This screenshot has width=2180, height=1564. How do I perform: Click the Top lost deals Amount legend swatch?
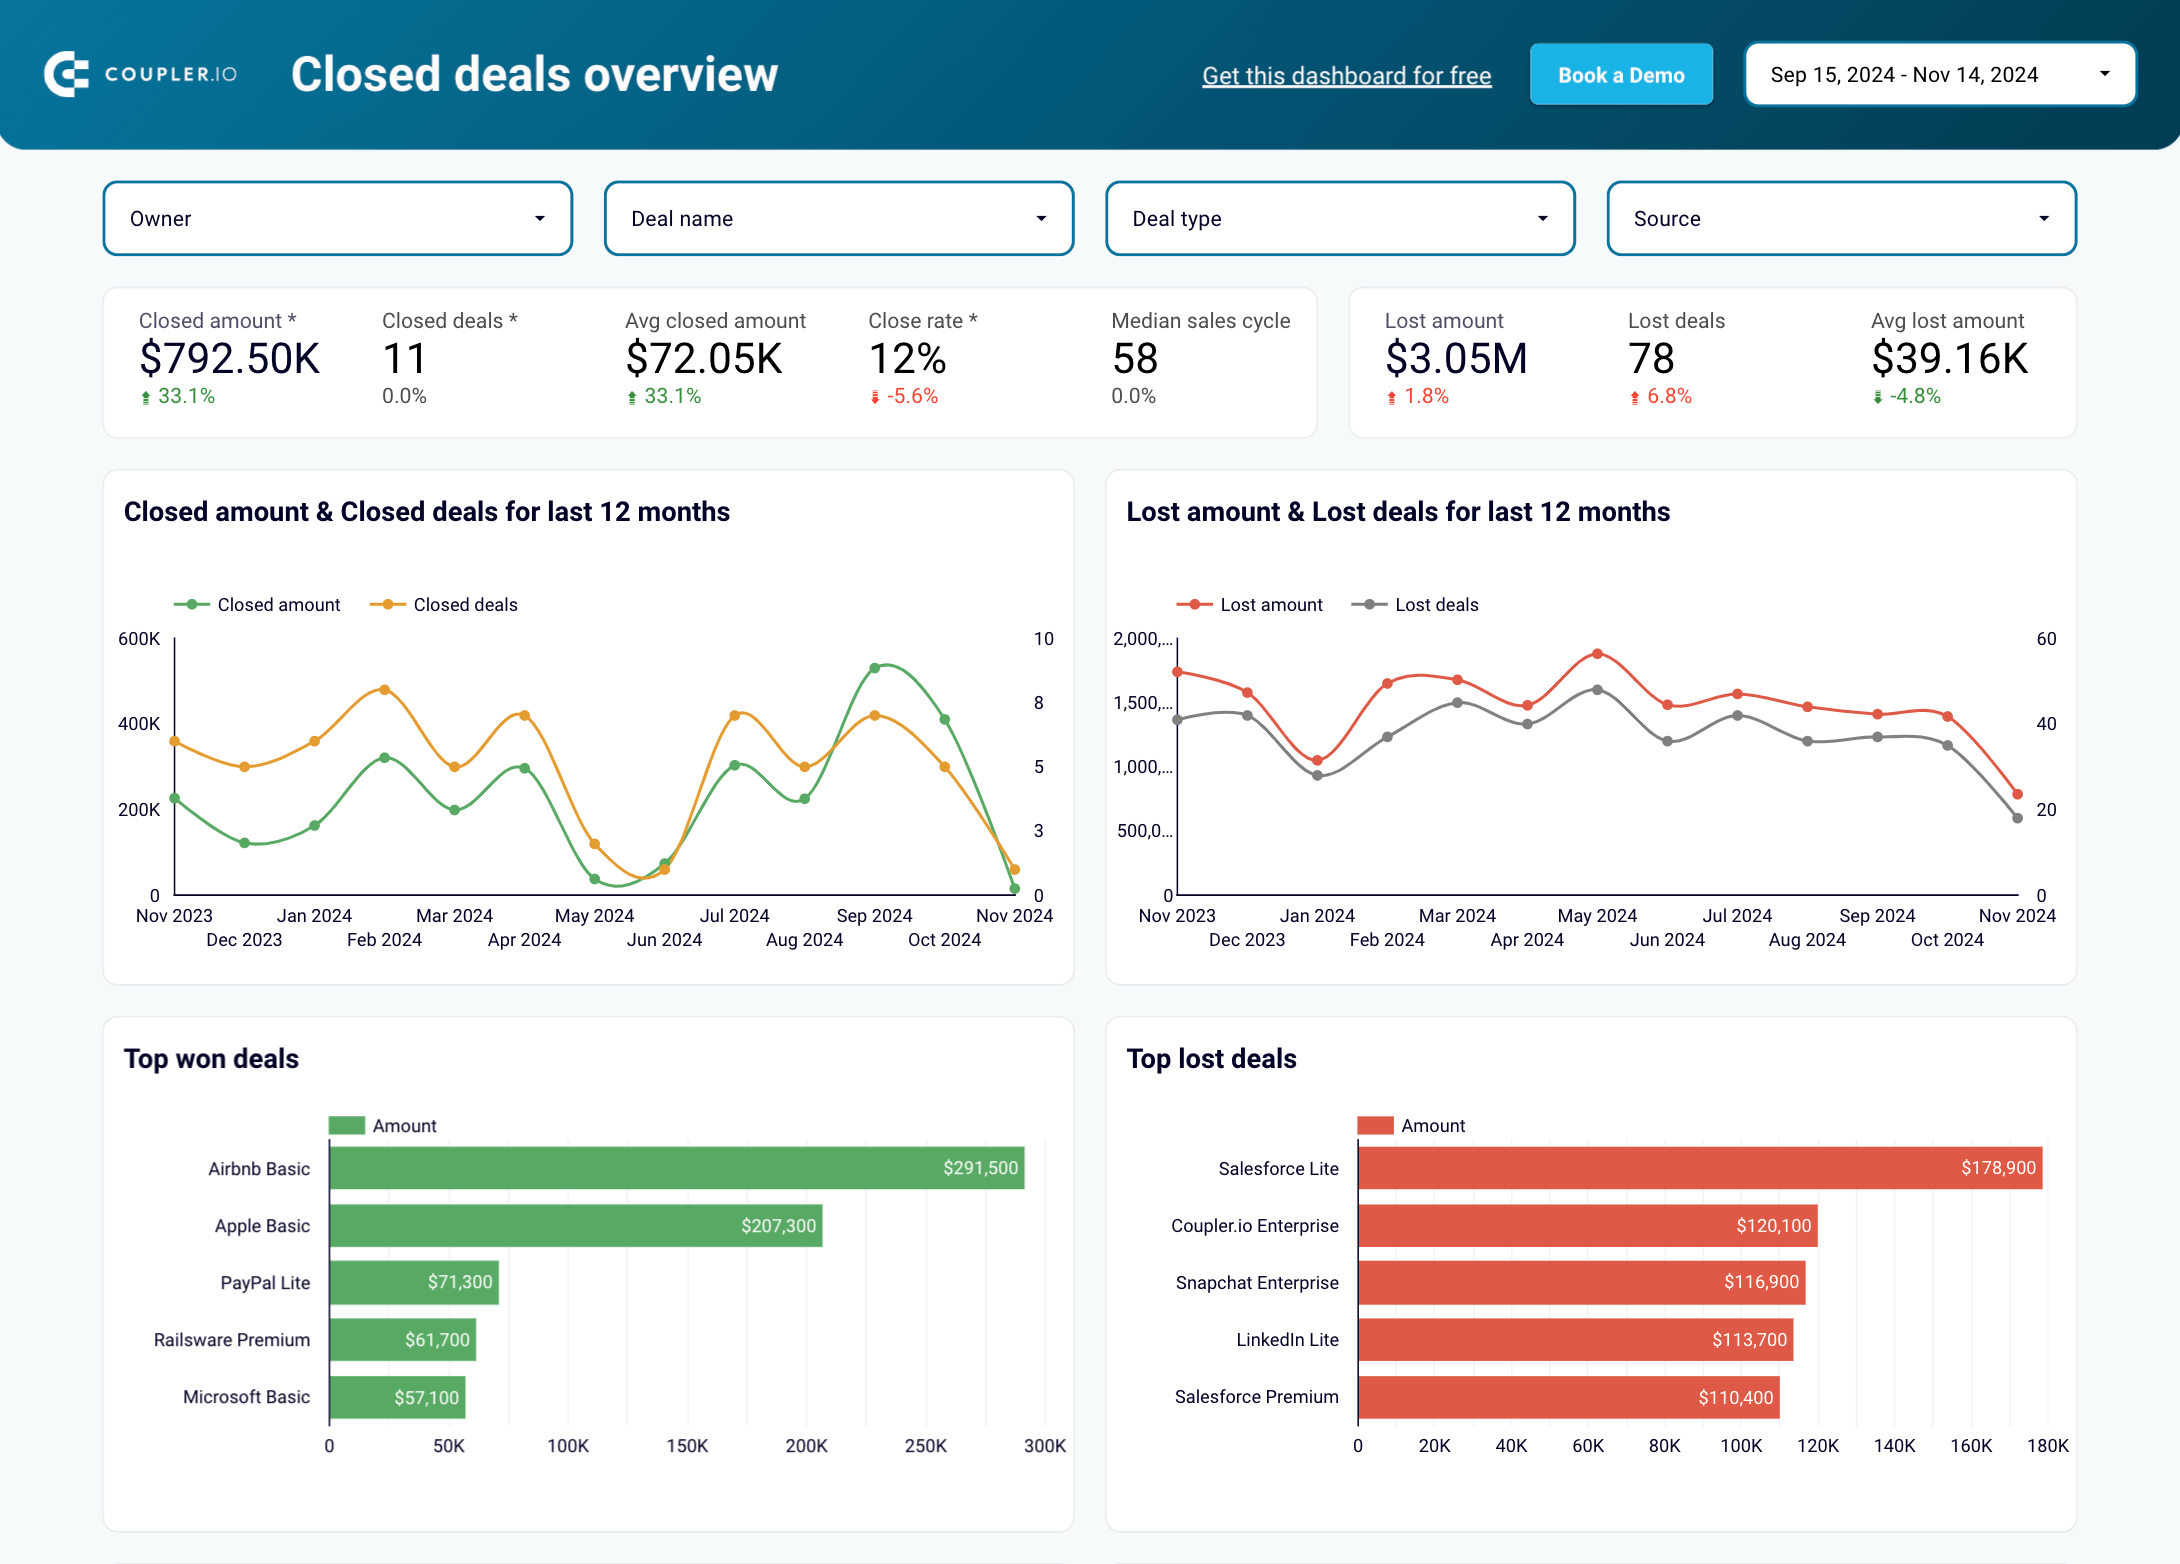(x=1375, y=1125)
